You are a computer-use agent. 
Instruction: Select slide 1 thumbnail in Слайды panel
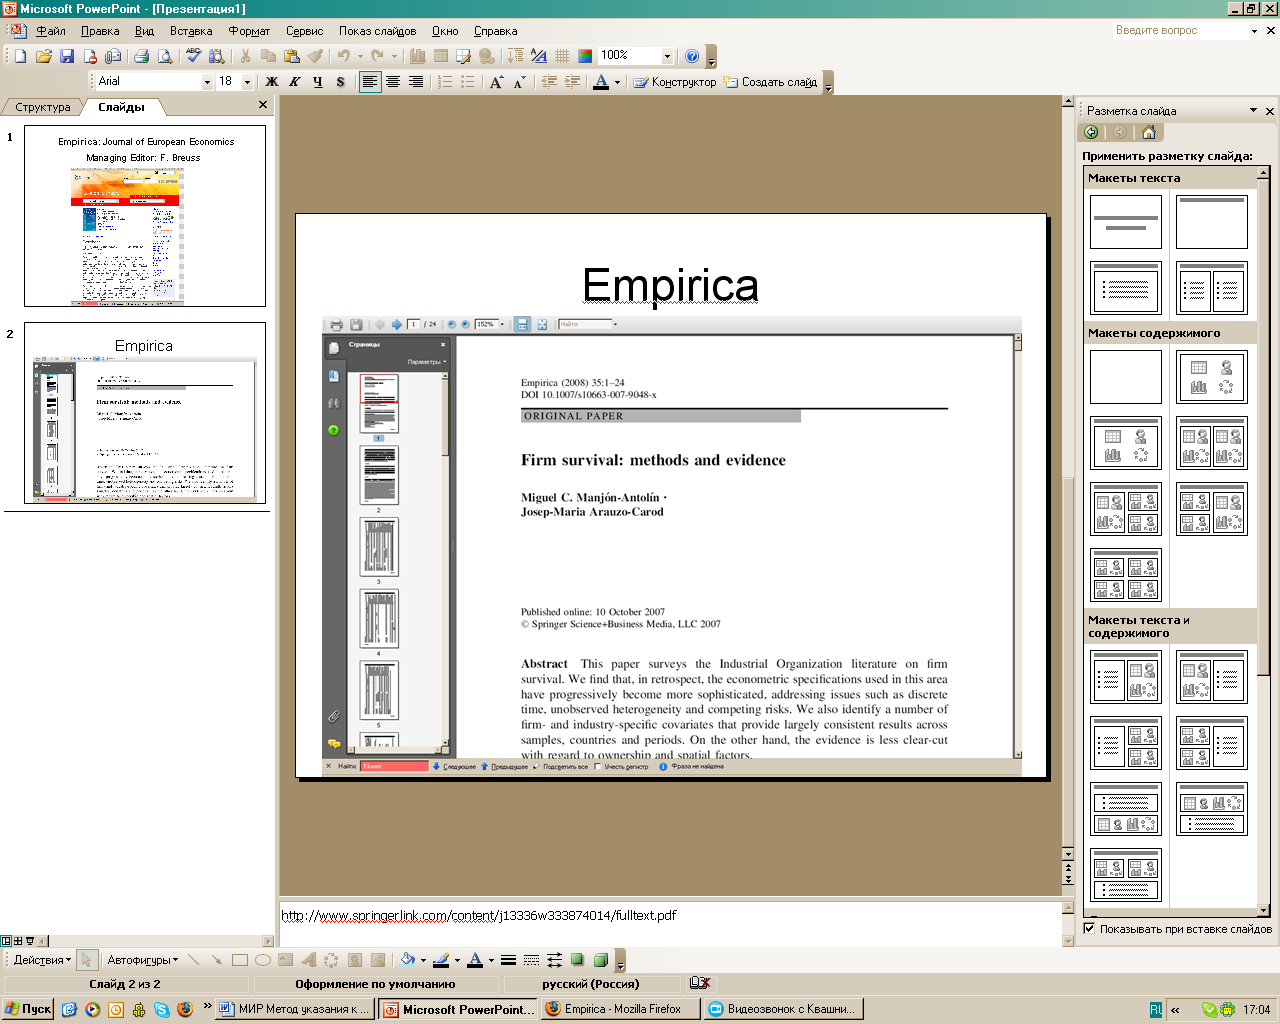point(145,215)
